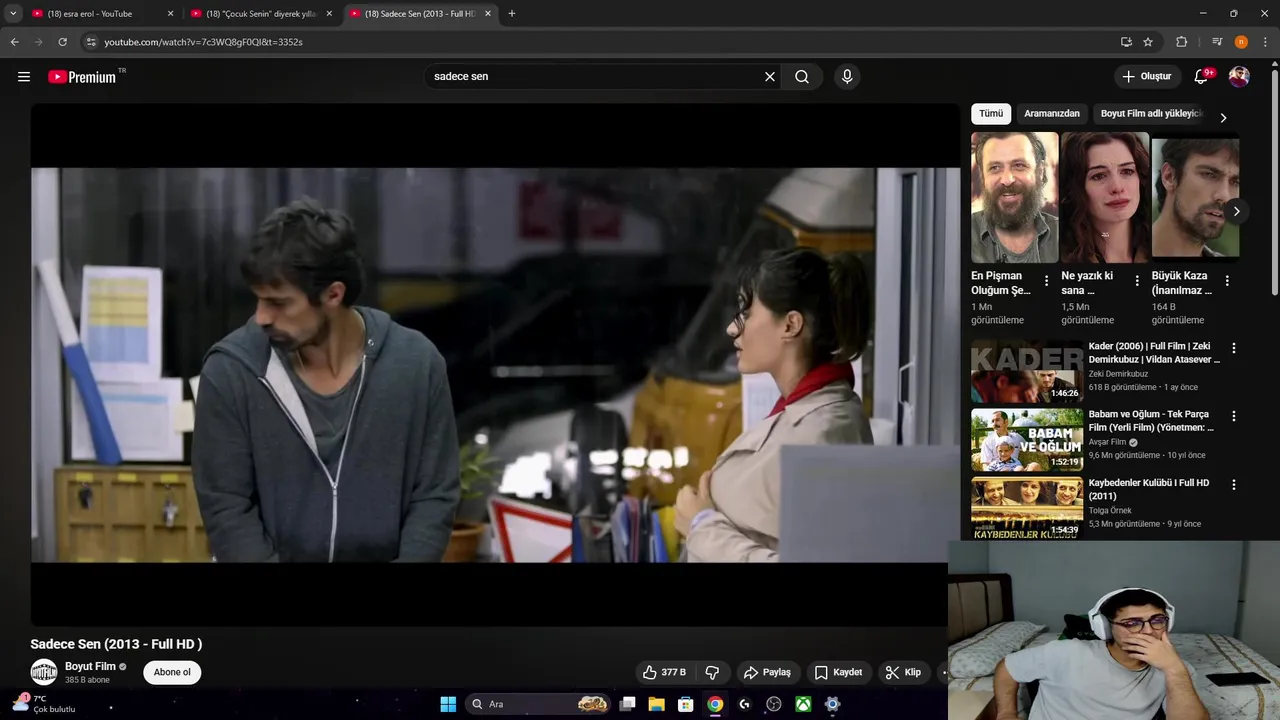Open options for Büyük Kaza short
This screenshot has width=1280, height=720.
(x=1227, y=281)
